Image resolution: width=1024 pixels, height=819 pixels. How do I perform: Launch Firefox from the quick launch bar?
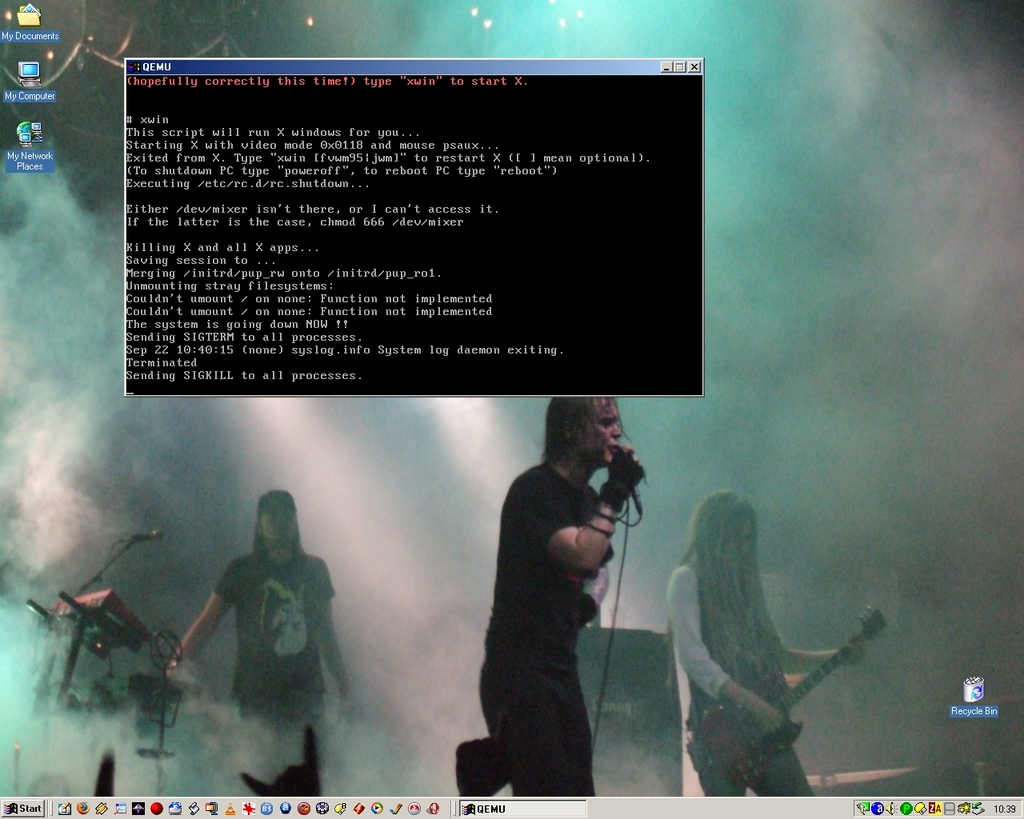point(83,809)
